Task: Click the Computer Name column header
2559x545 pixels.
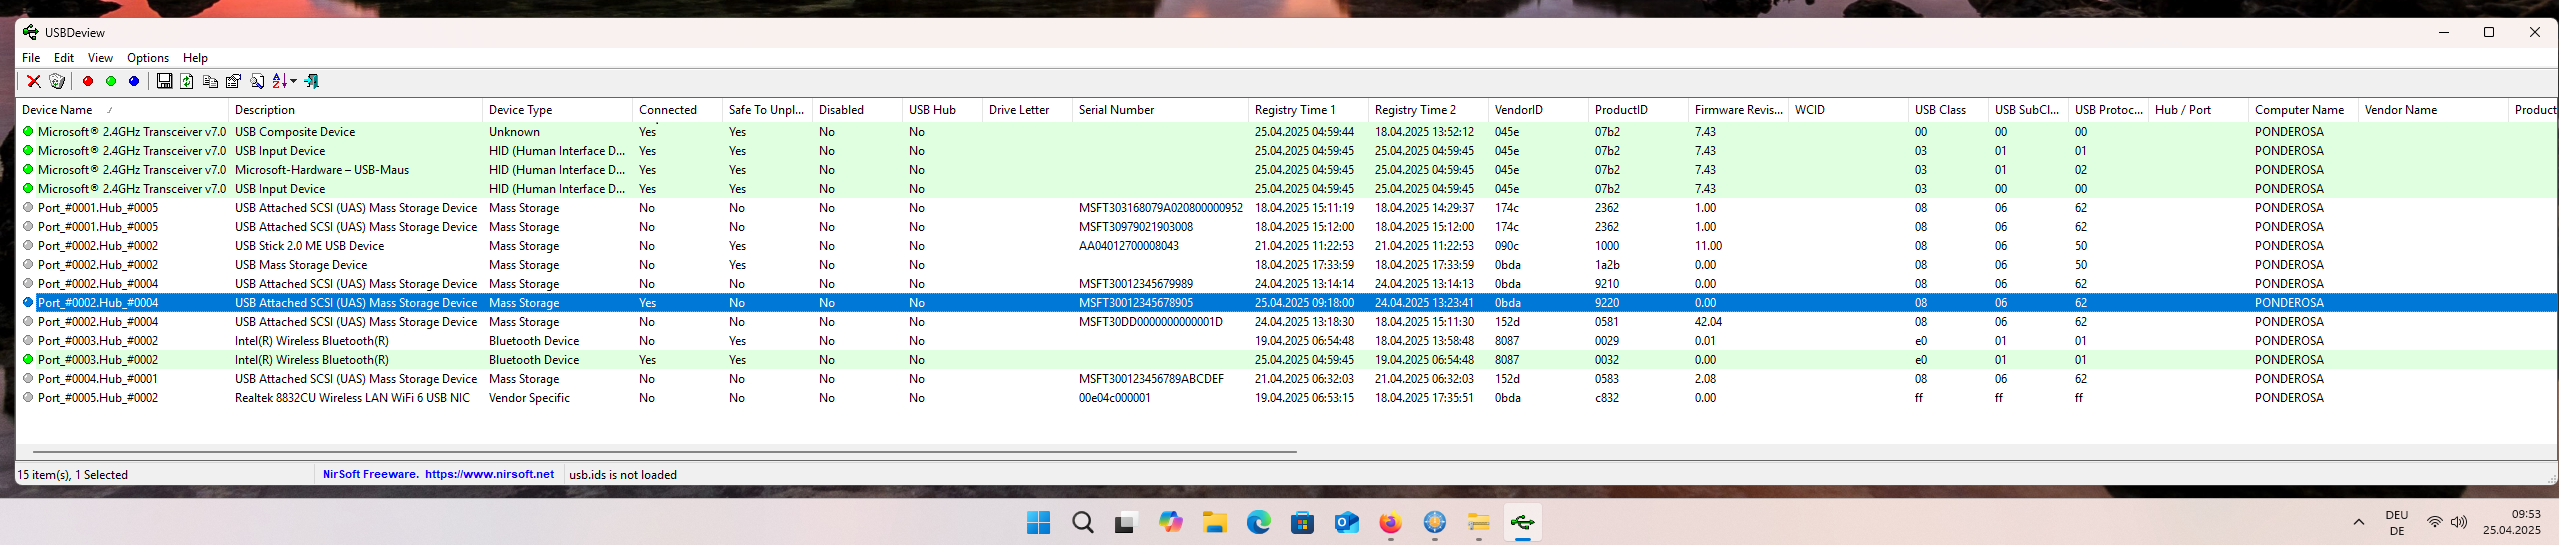Action: tap(2304, 110)
